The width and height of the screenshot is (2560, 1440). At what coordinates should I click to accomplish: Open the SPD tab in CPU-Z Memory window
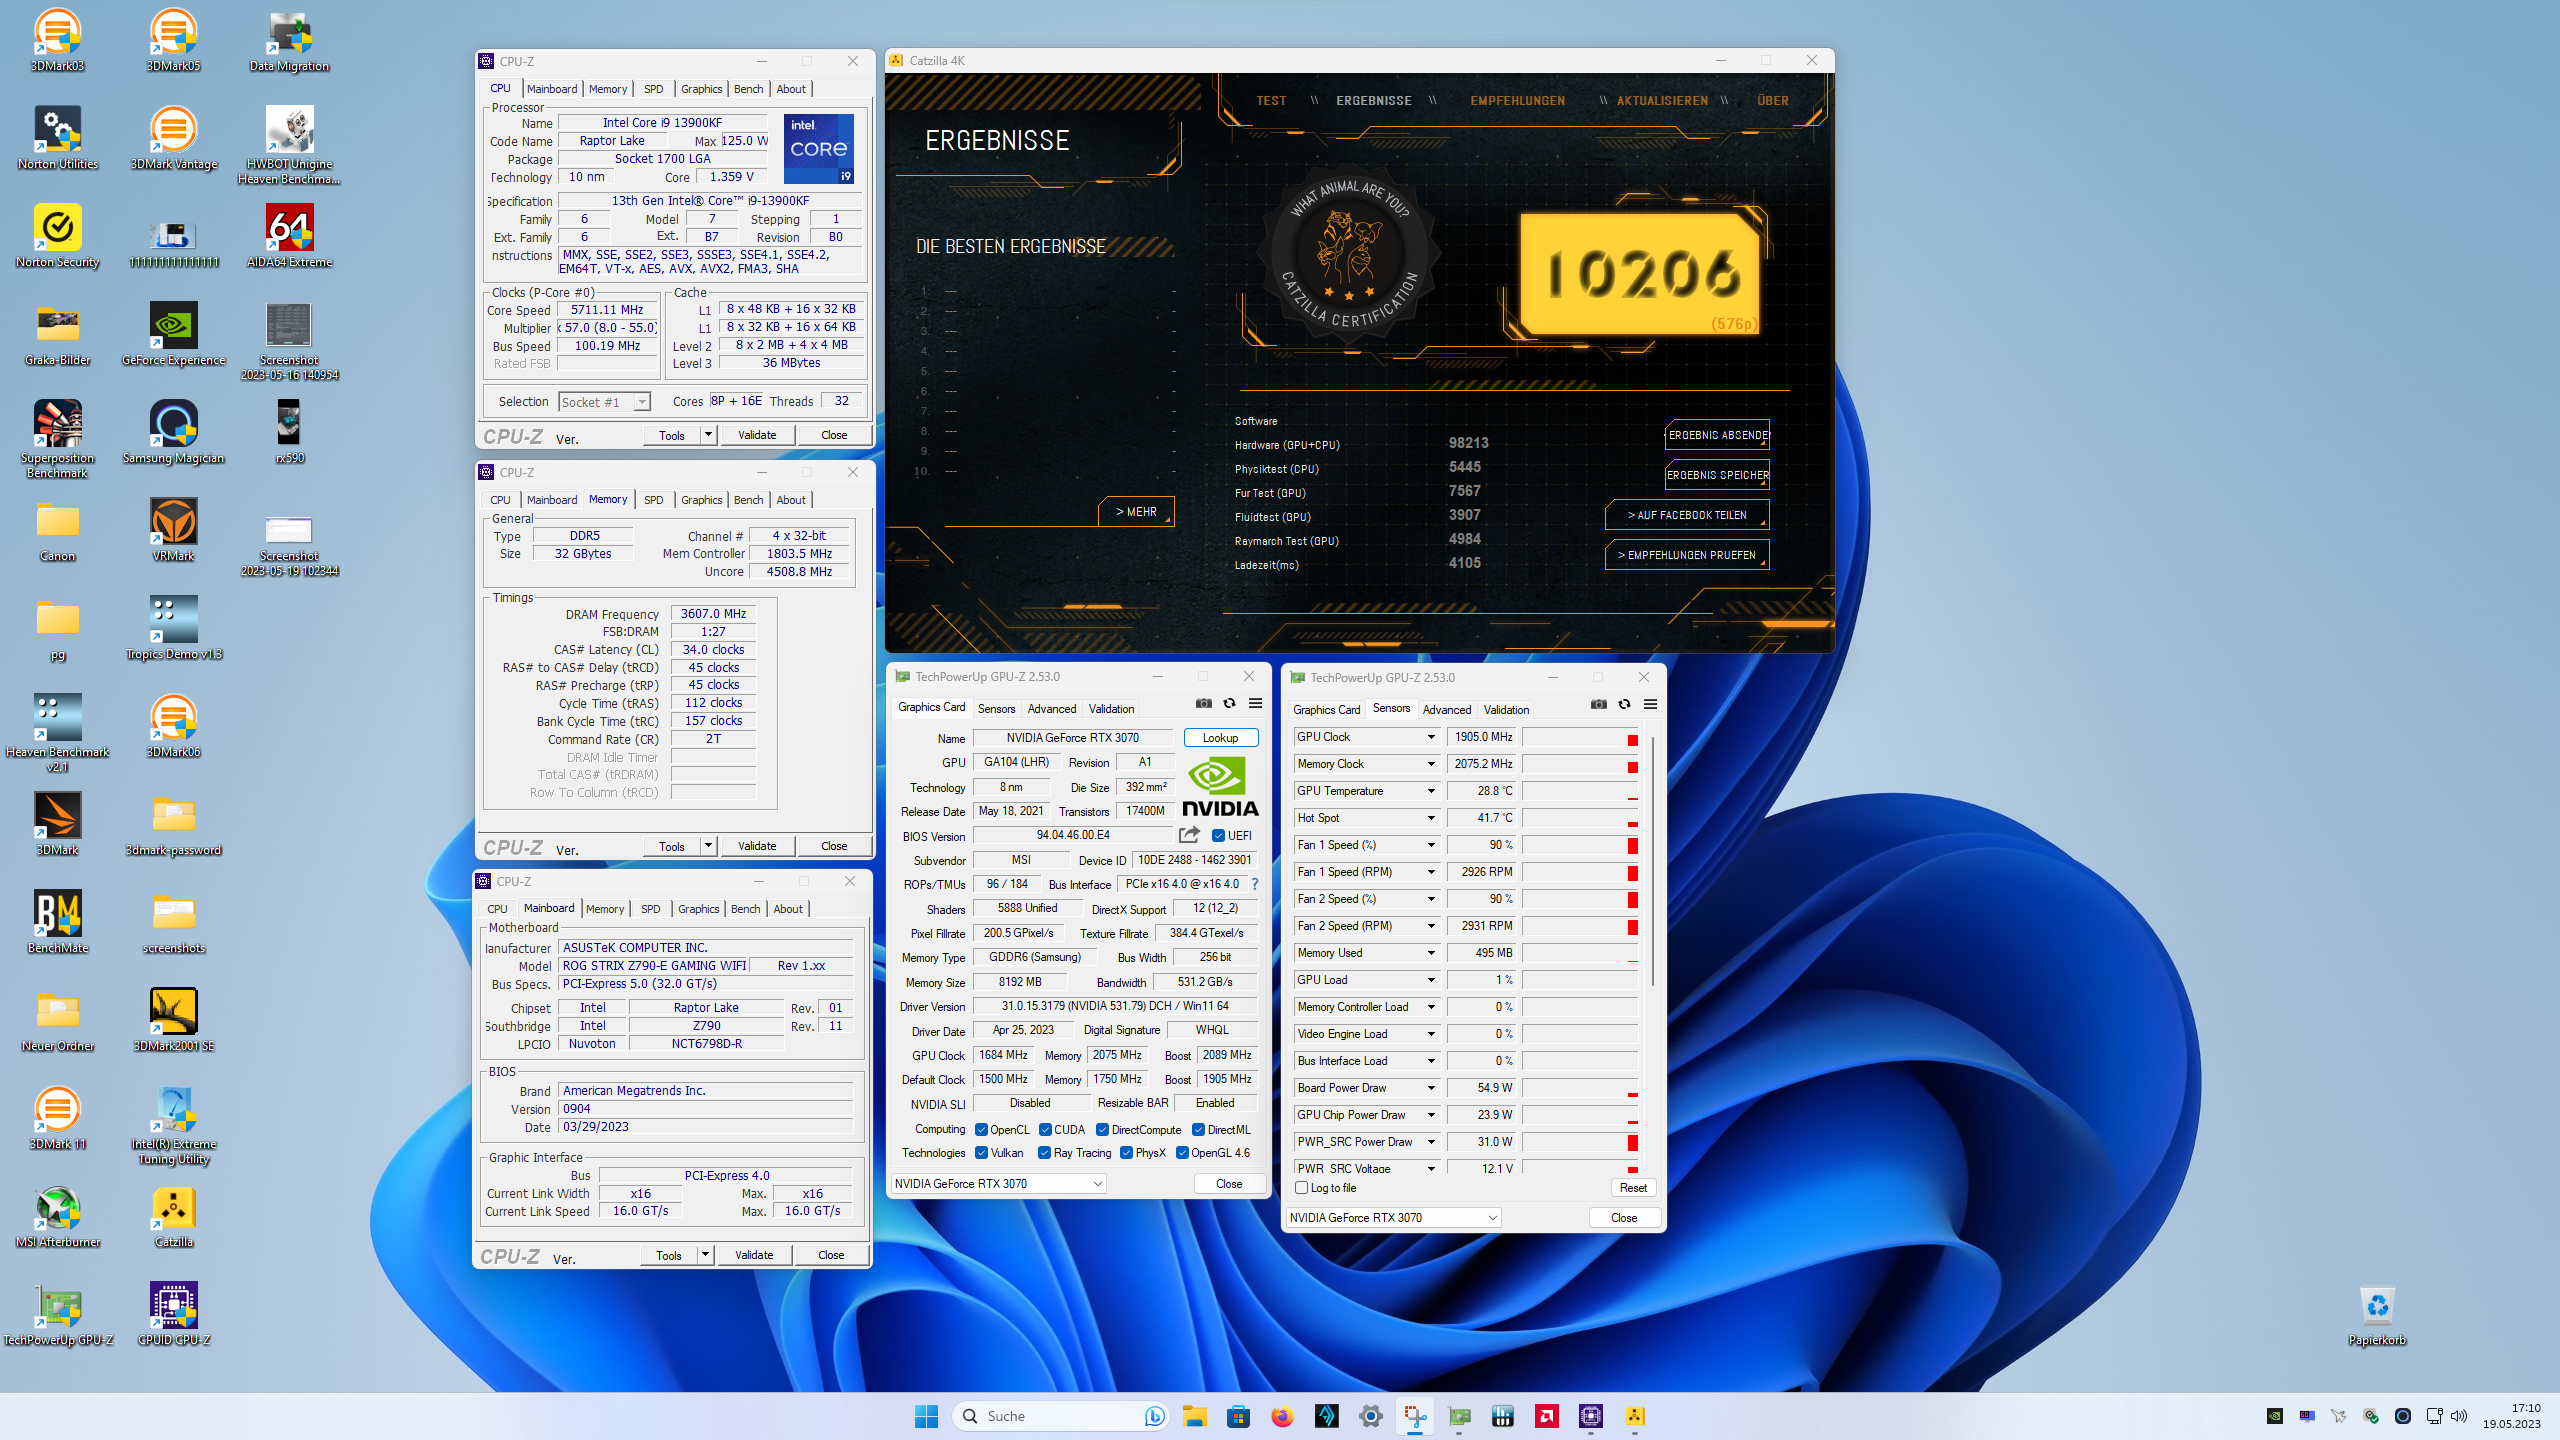[653, 500]
